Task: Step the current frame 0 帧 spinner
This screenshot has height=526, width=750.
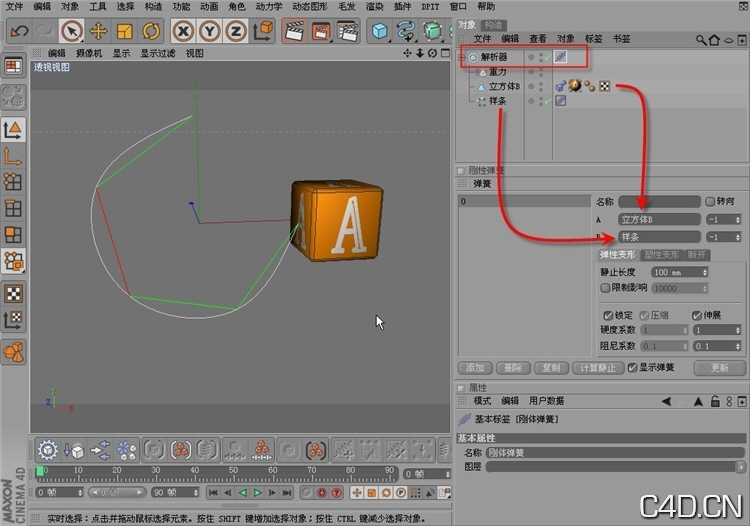Action: coord(448,474)
